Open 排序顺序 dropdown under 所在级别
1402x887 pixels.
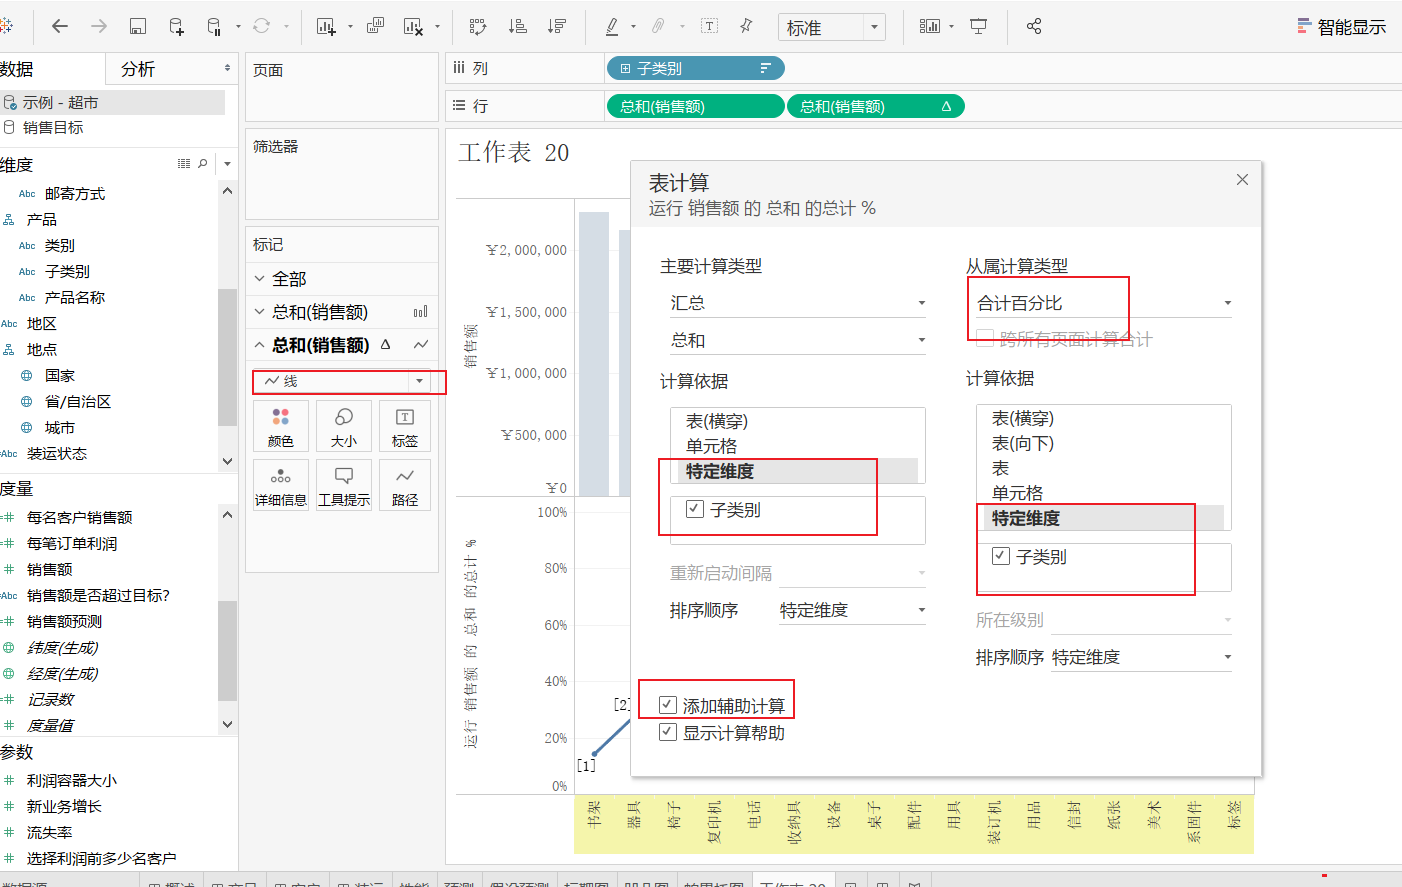click(x=1141, y=657)
